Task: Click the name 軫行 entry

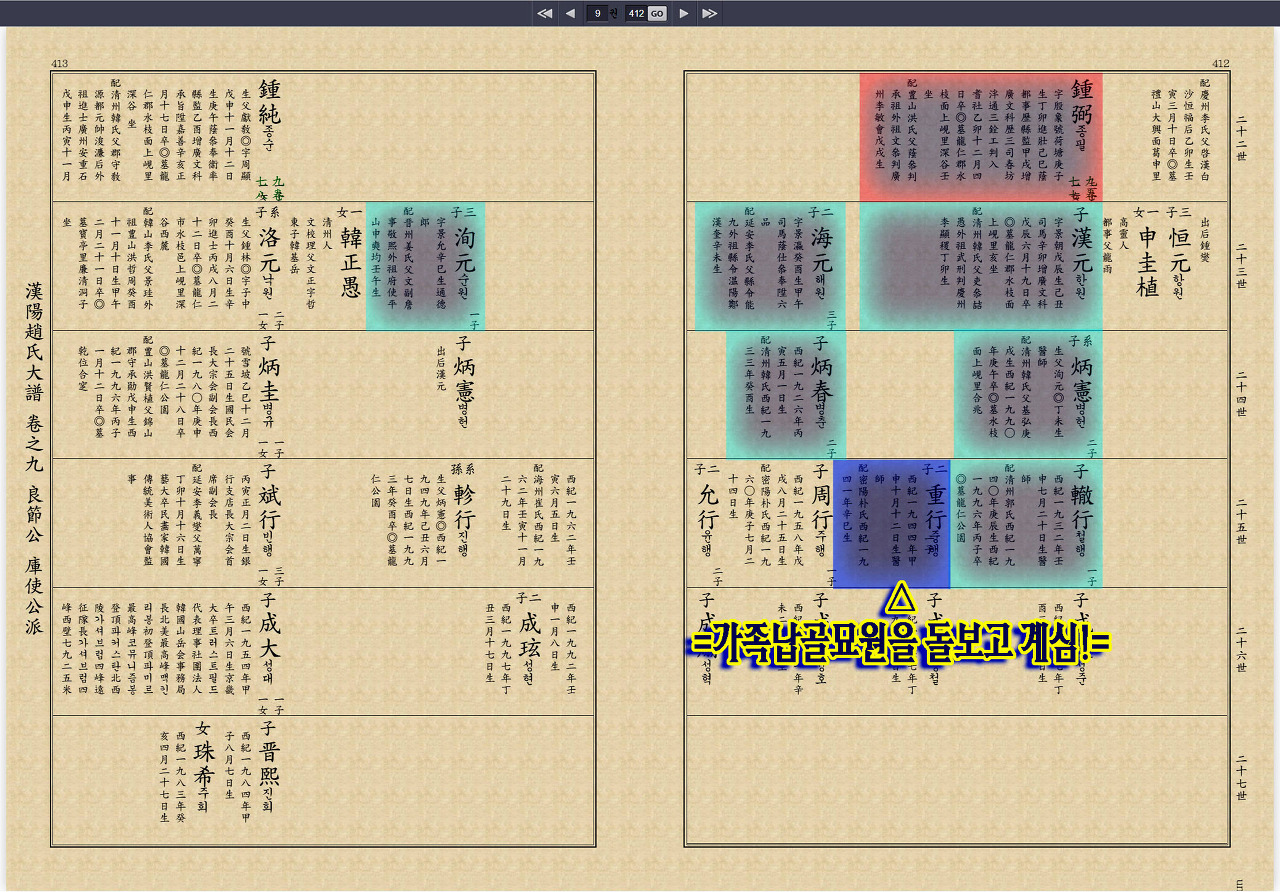Action: pos(465,508)
